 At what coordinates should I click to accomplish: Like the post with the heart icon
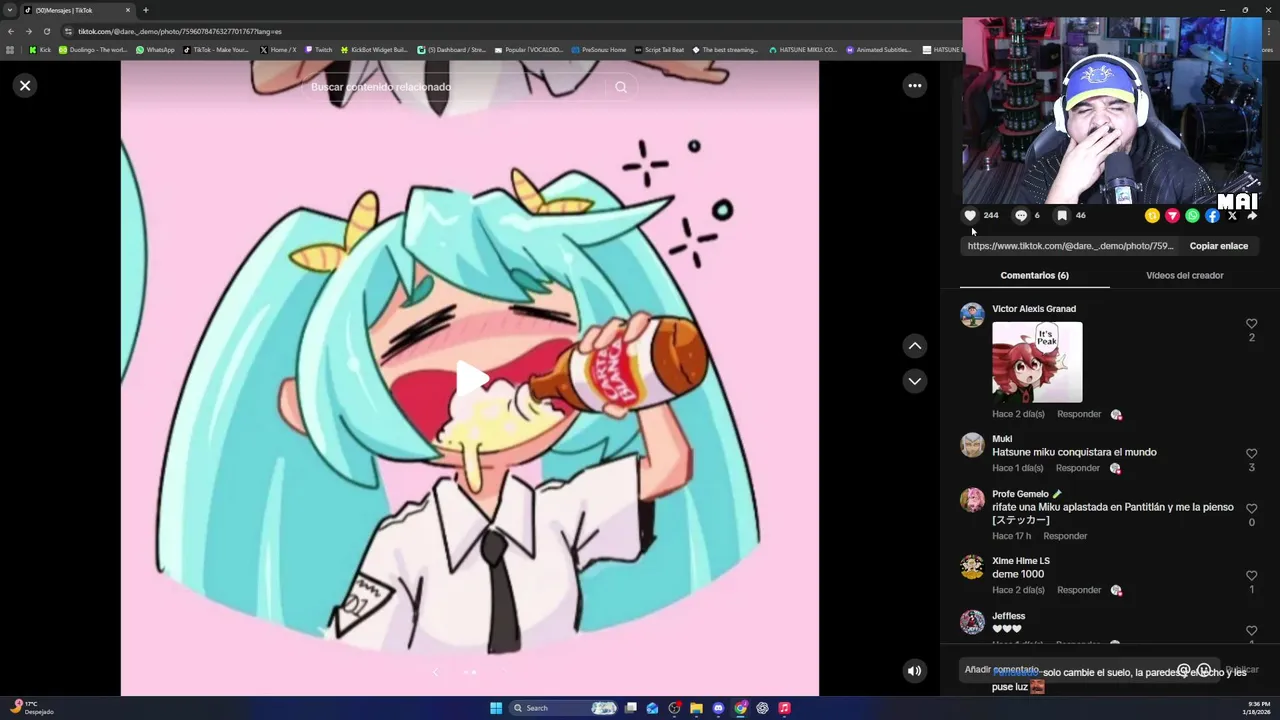(x=970, y=215)
